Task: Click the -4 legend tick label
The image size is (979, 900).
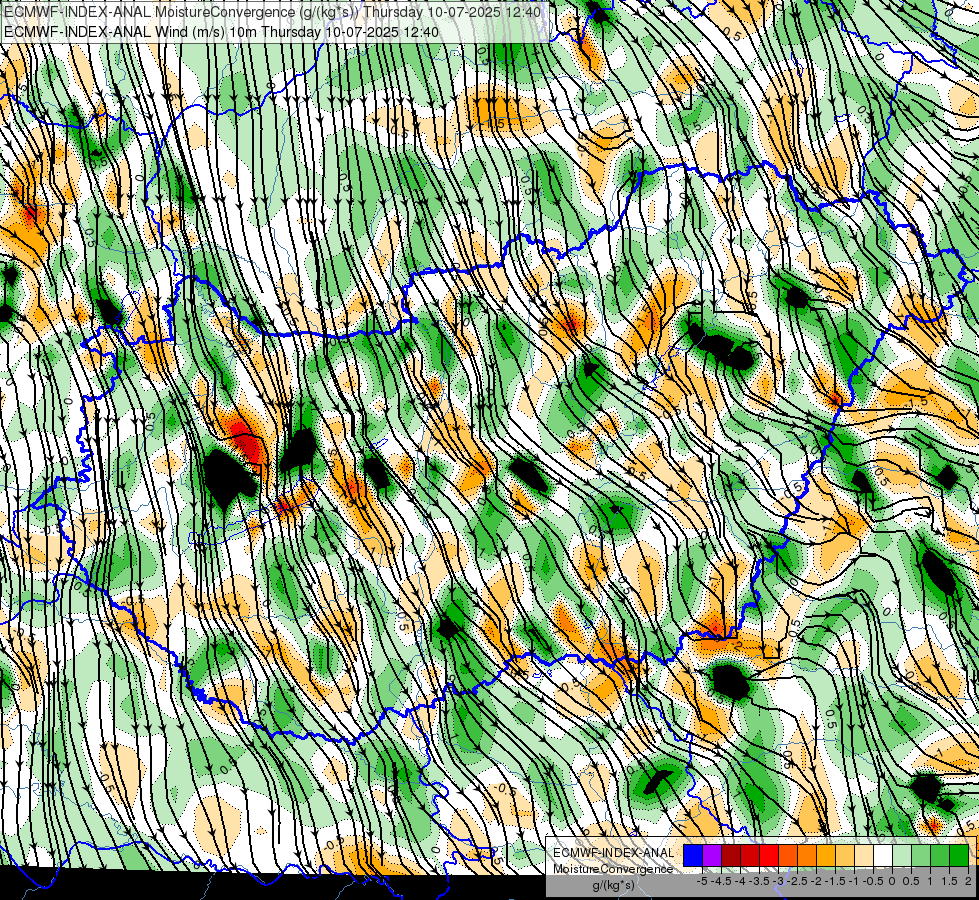Action: pyautogui.click(x=740, y=881)
